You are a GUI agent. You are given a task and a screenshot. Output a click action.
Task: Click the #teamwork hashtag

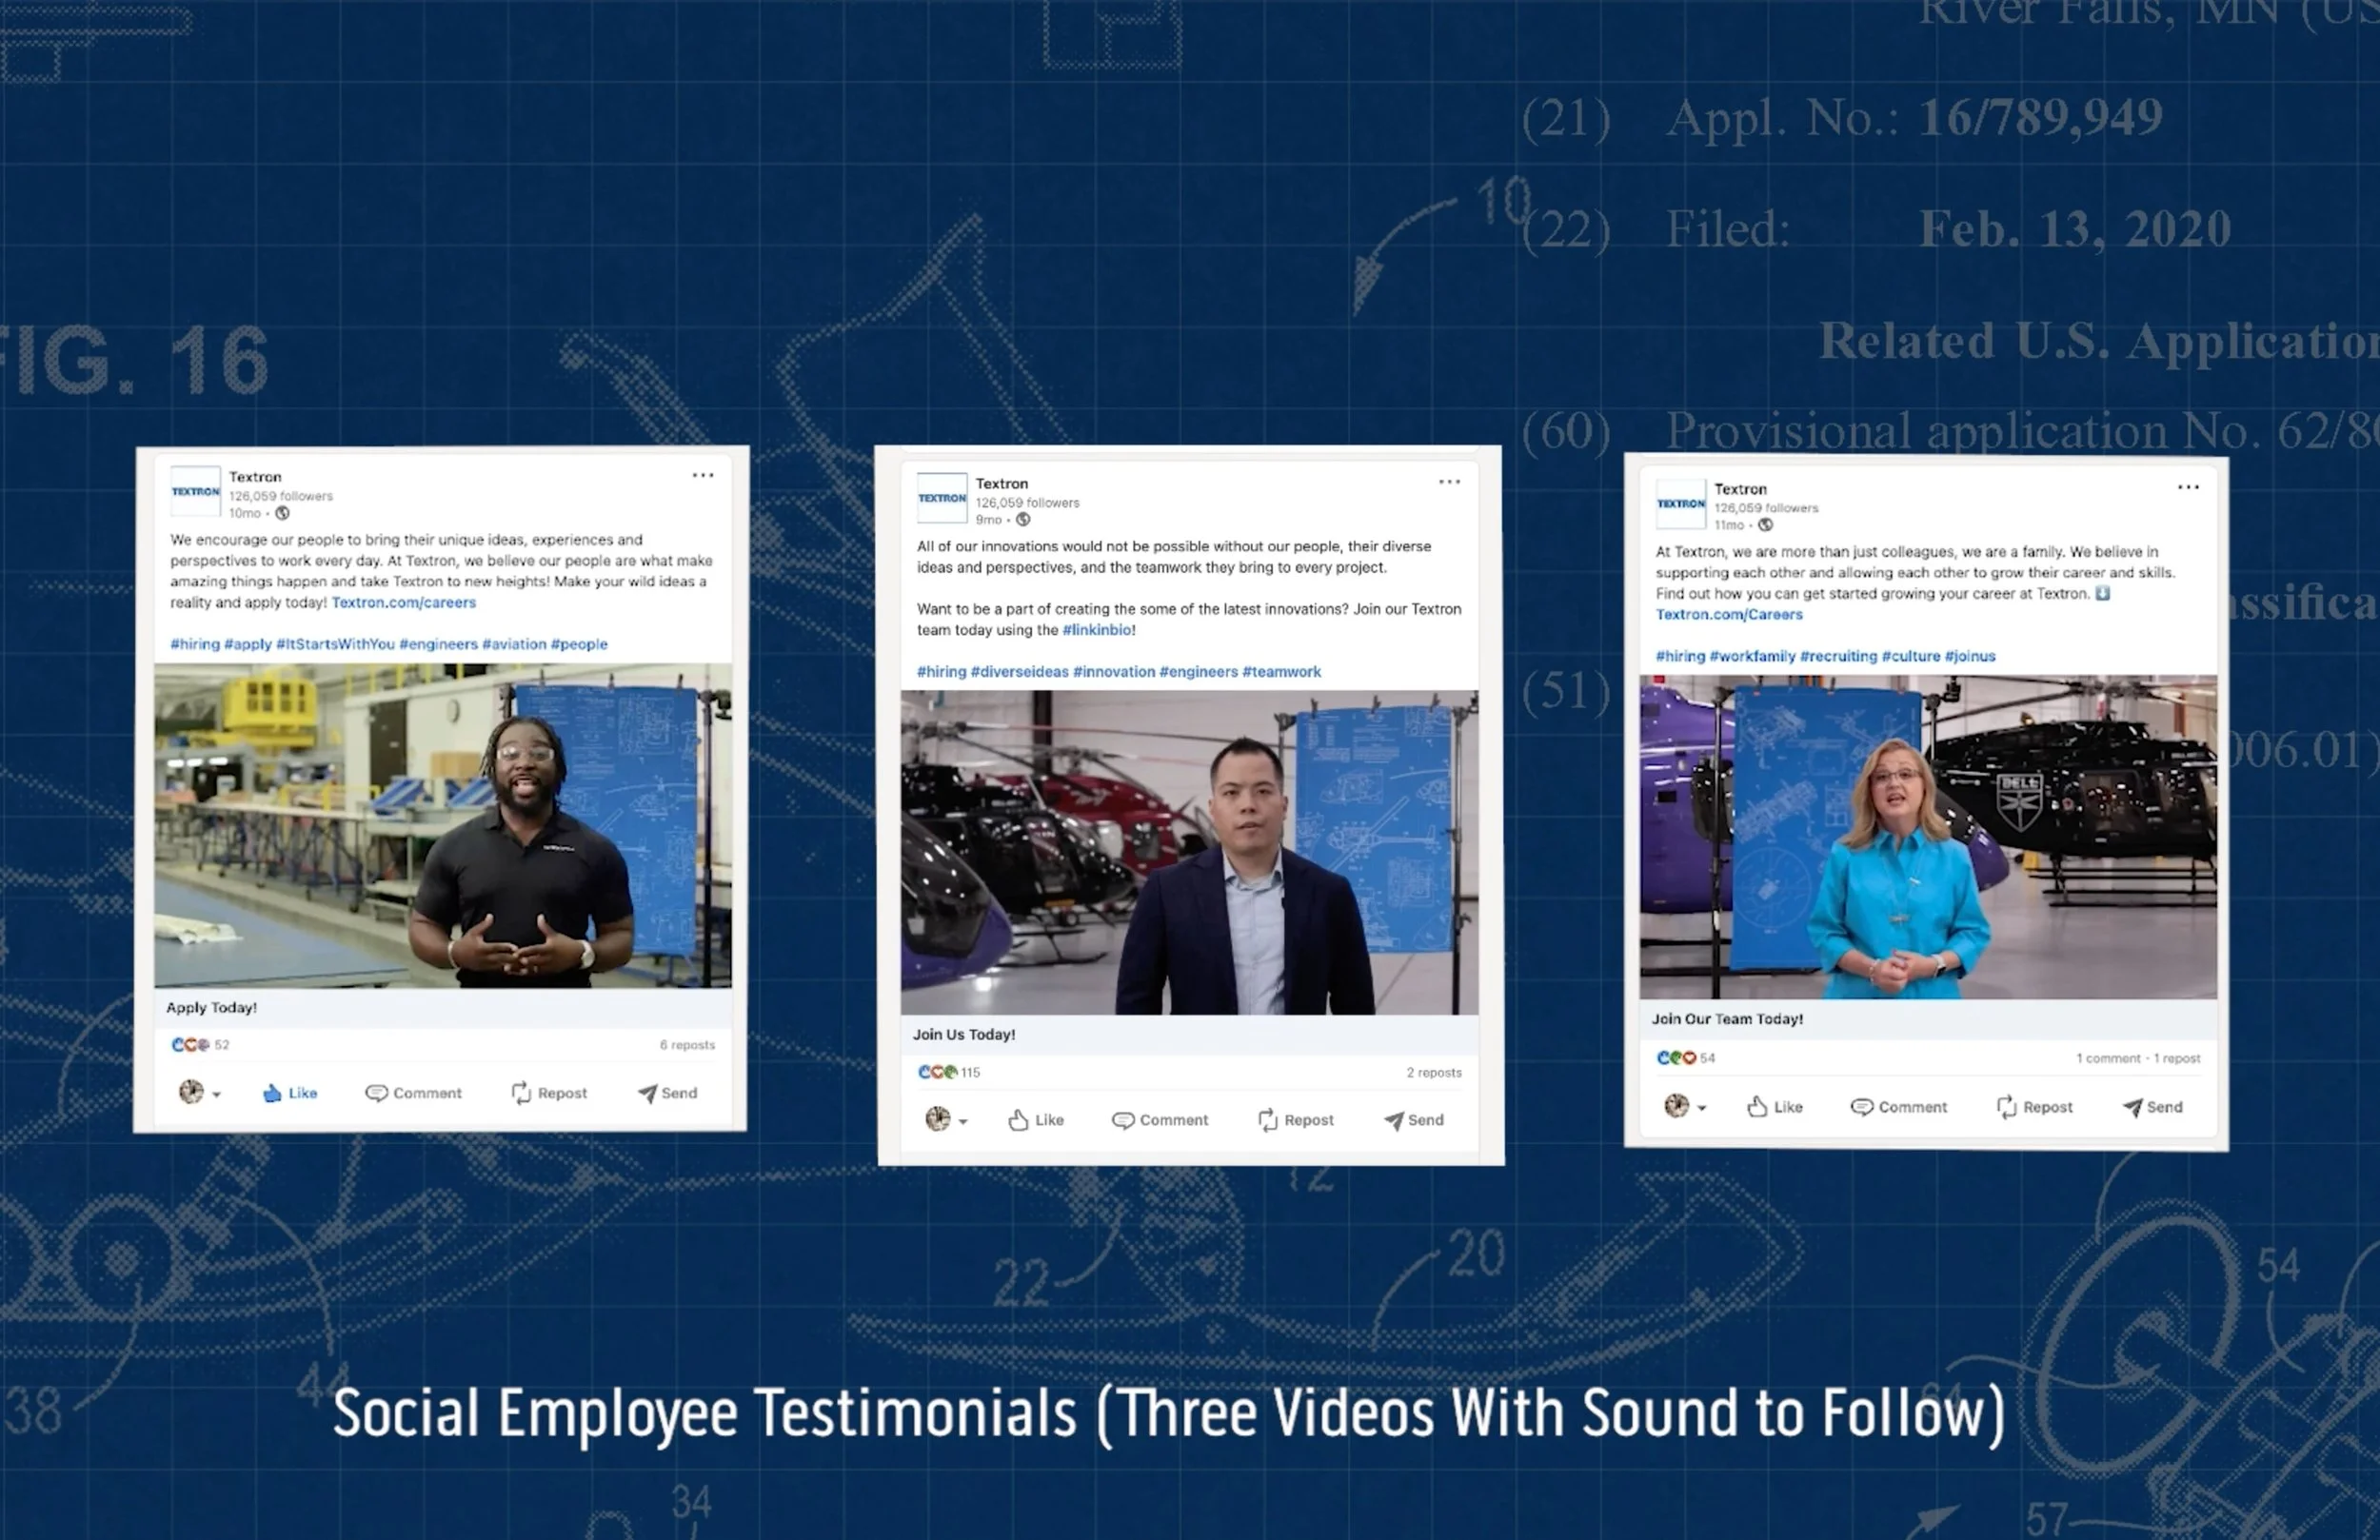(x=1282, y=672)
